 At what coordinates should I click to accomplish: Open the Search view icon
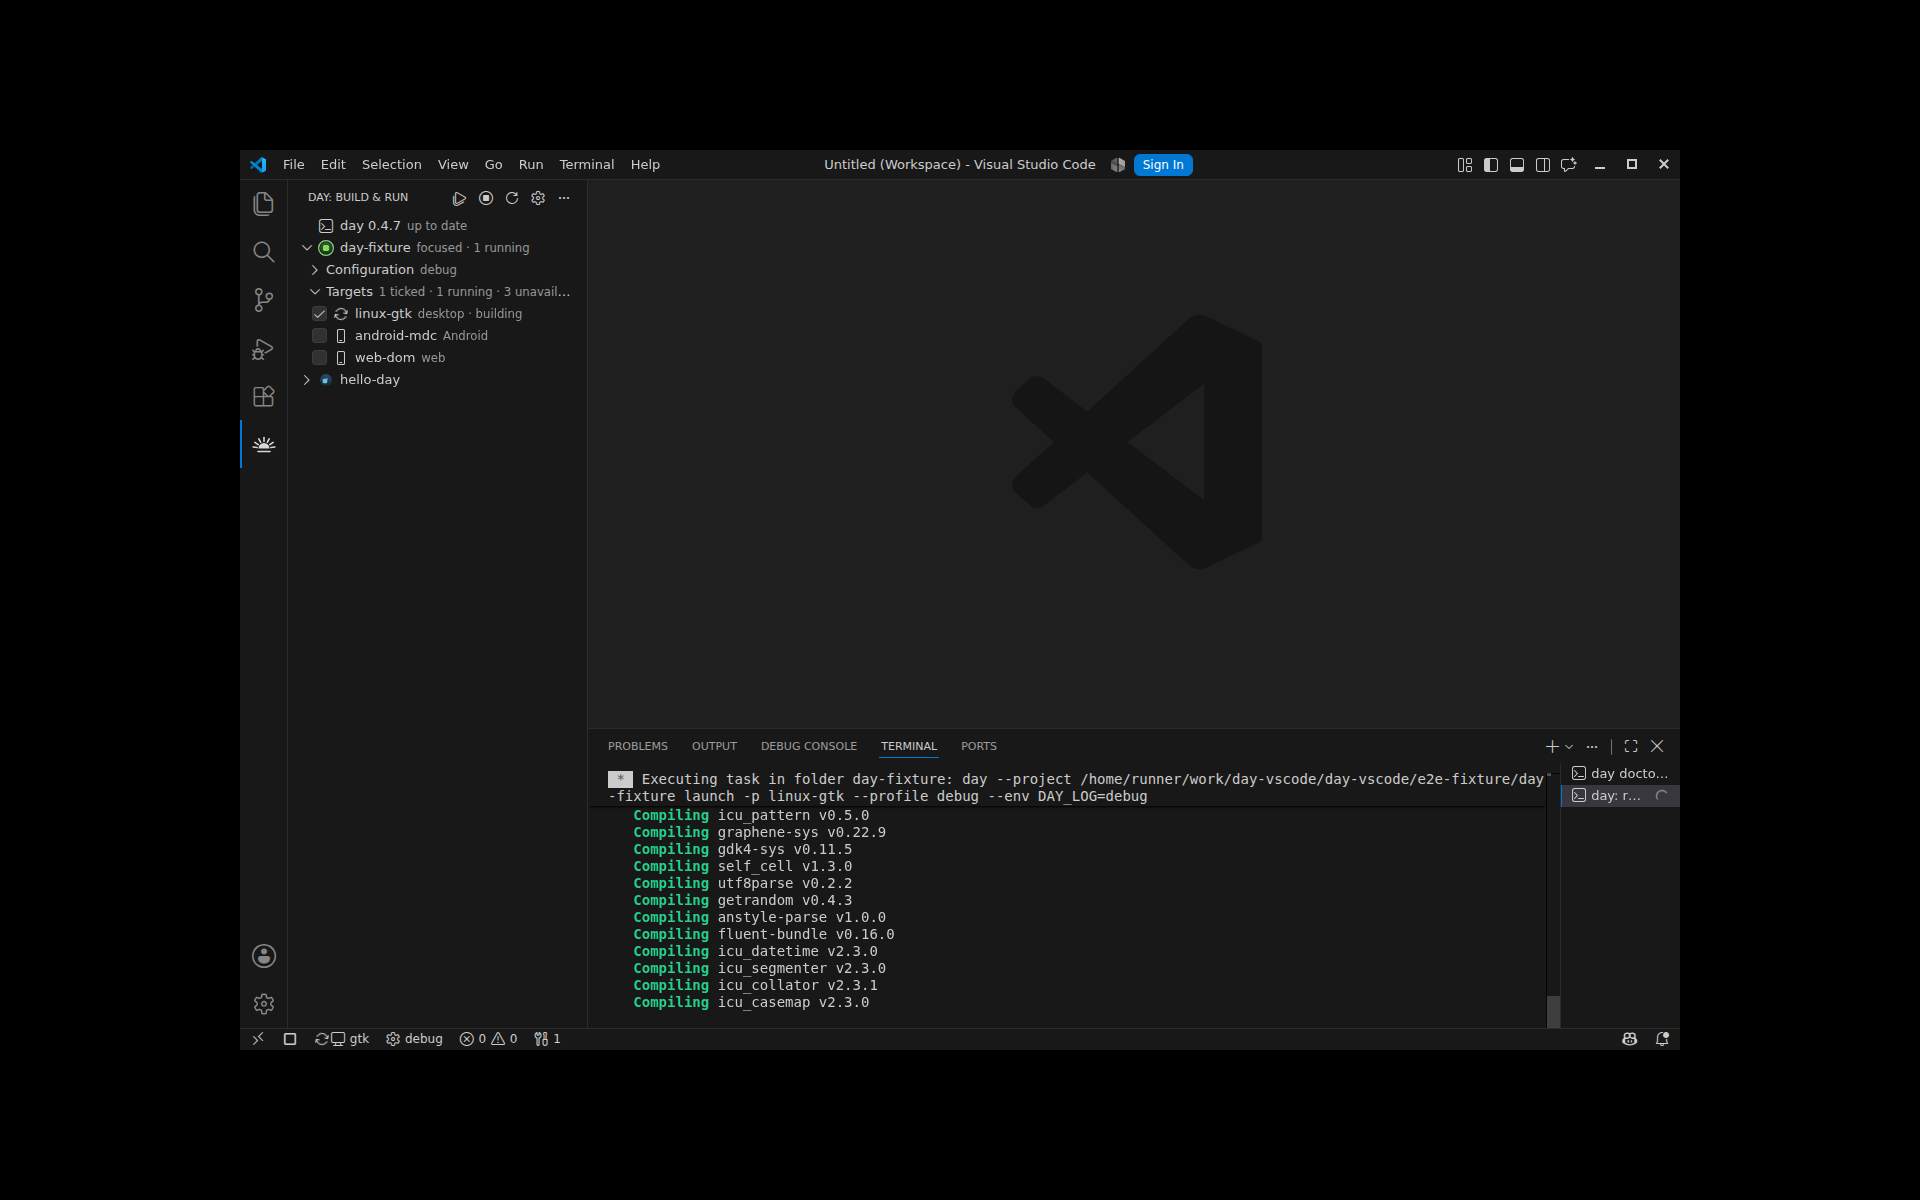[264, 252]
